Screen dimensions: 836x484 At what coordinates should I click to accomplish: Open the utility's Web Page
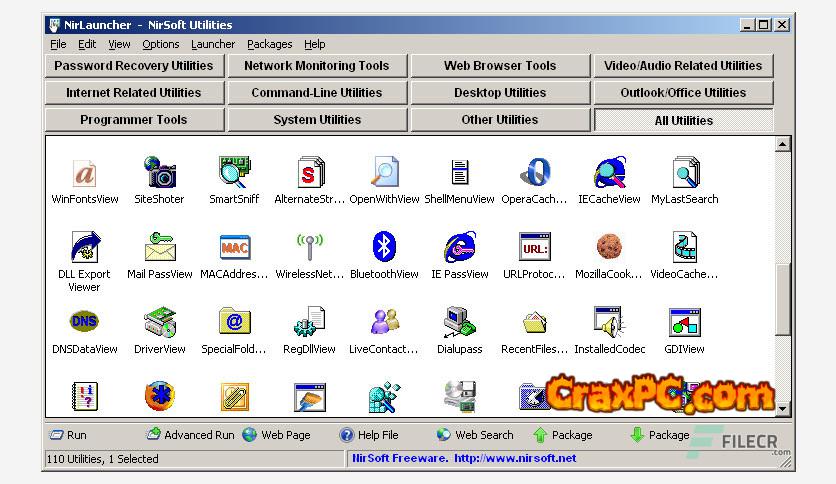(x=276, y=435)
